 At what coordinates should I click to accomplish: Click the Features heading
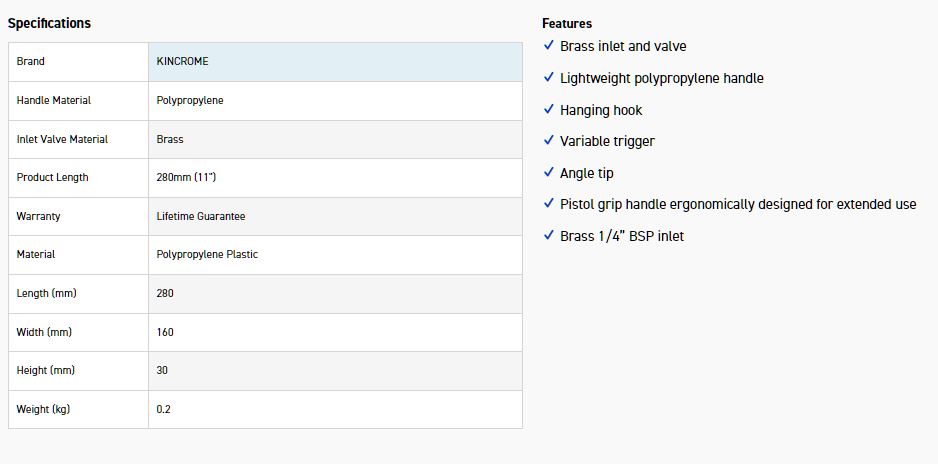pyautogui.click(x=567, y=23)
